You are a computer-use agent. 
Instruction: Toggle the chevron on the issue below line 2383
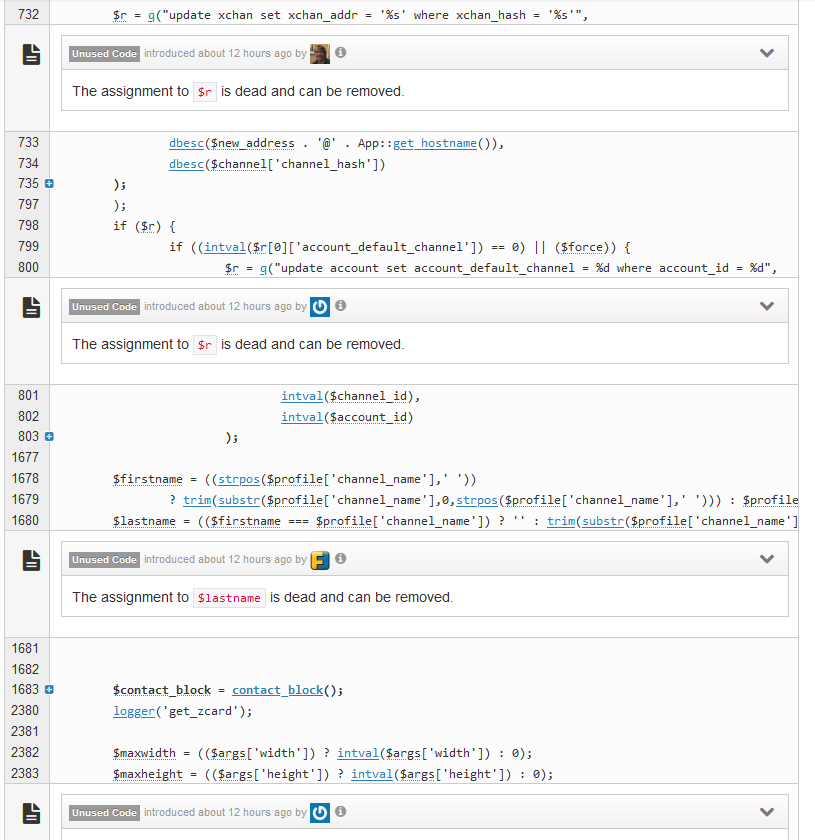pos(767,812)
